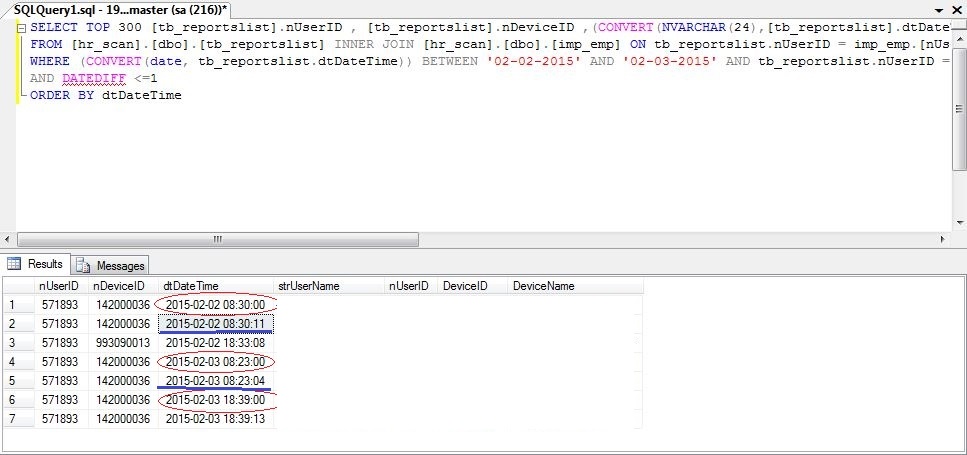The height and width of the screenshot is (455, 967).
Task: Click cell 2015-02-02 08:30:00
Action: pyautogui.click(x=216, y=305)
